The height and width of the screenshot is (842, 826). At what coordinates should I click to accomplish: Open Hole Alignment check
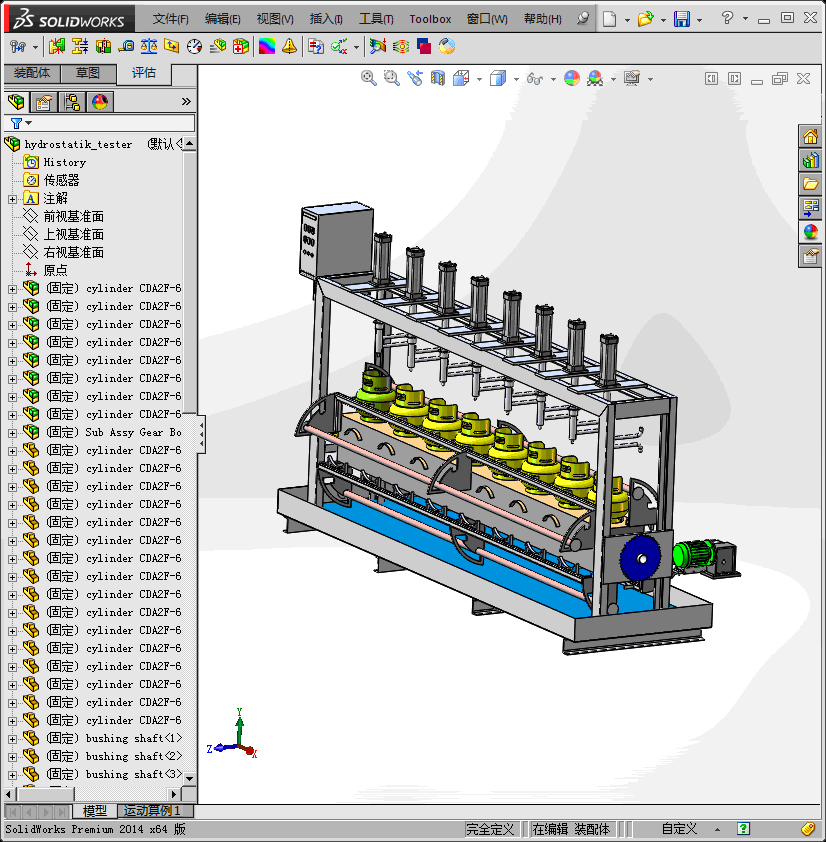103,47
